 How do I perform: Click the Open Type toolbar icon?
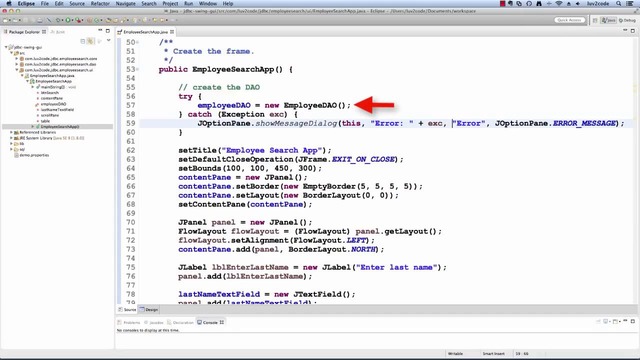(109, 20)
